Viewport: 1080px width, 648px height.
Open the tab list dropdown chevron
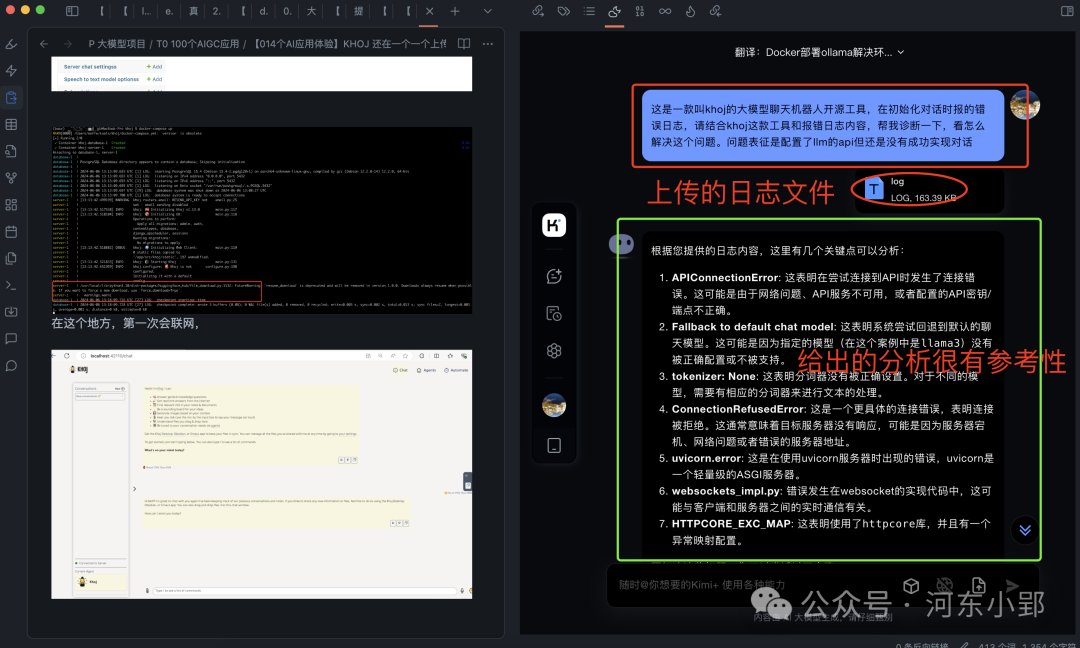(x=488, y=11)
